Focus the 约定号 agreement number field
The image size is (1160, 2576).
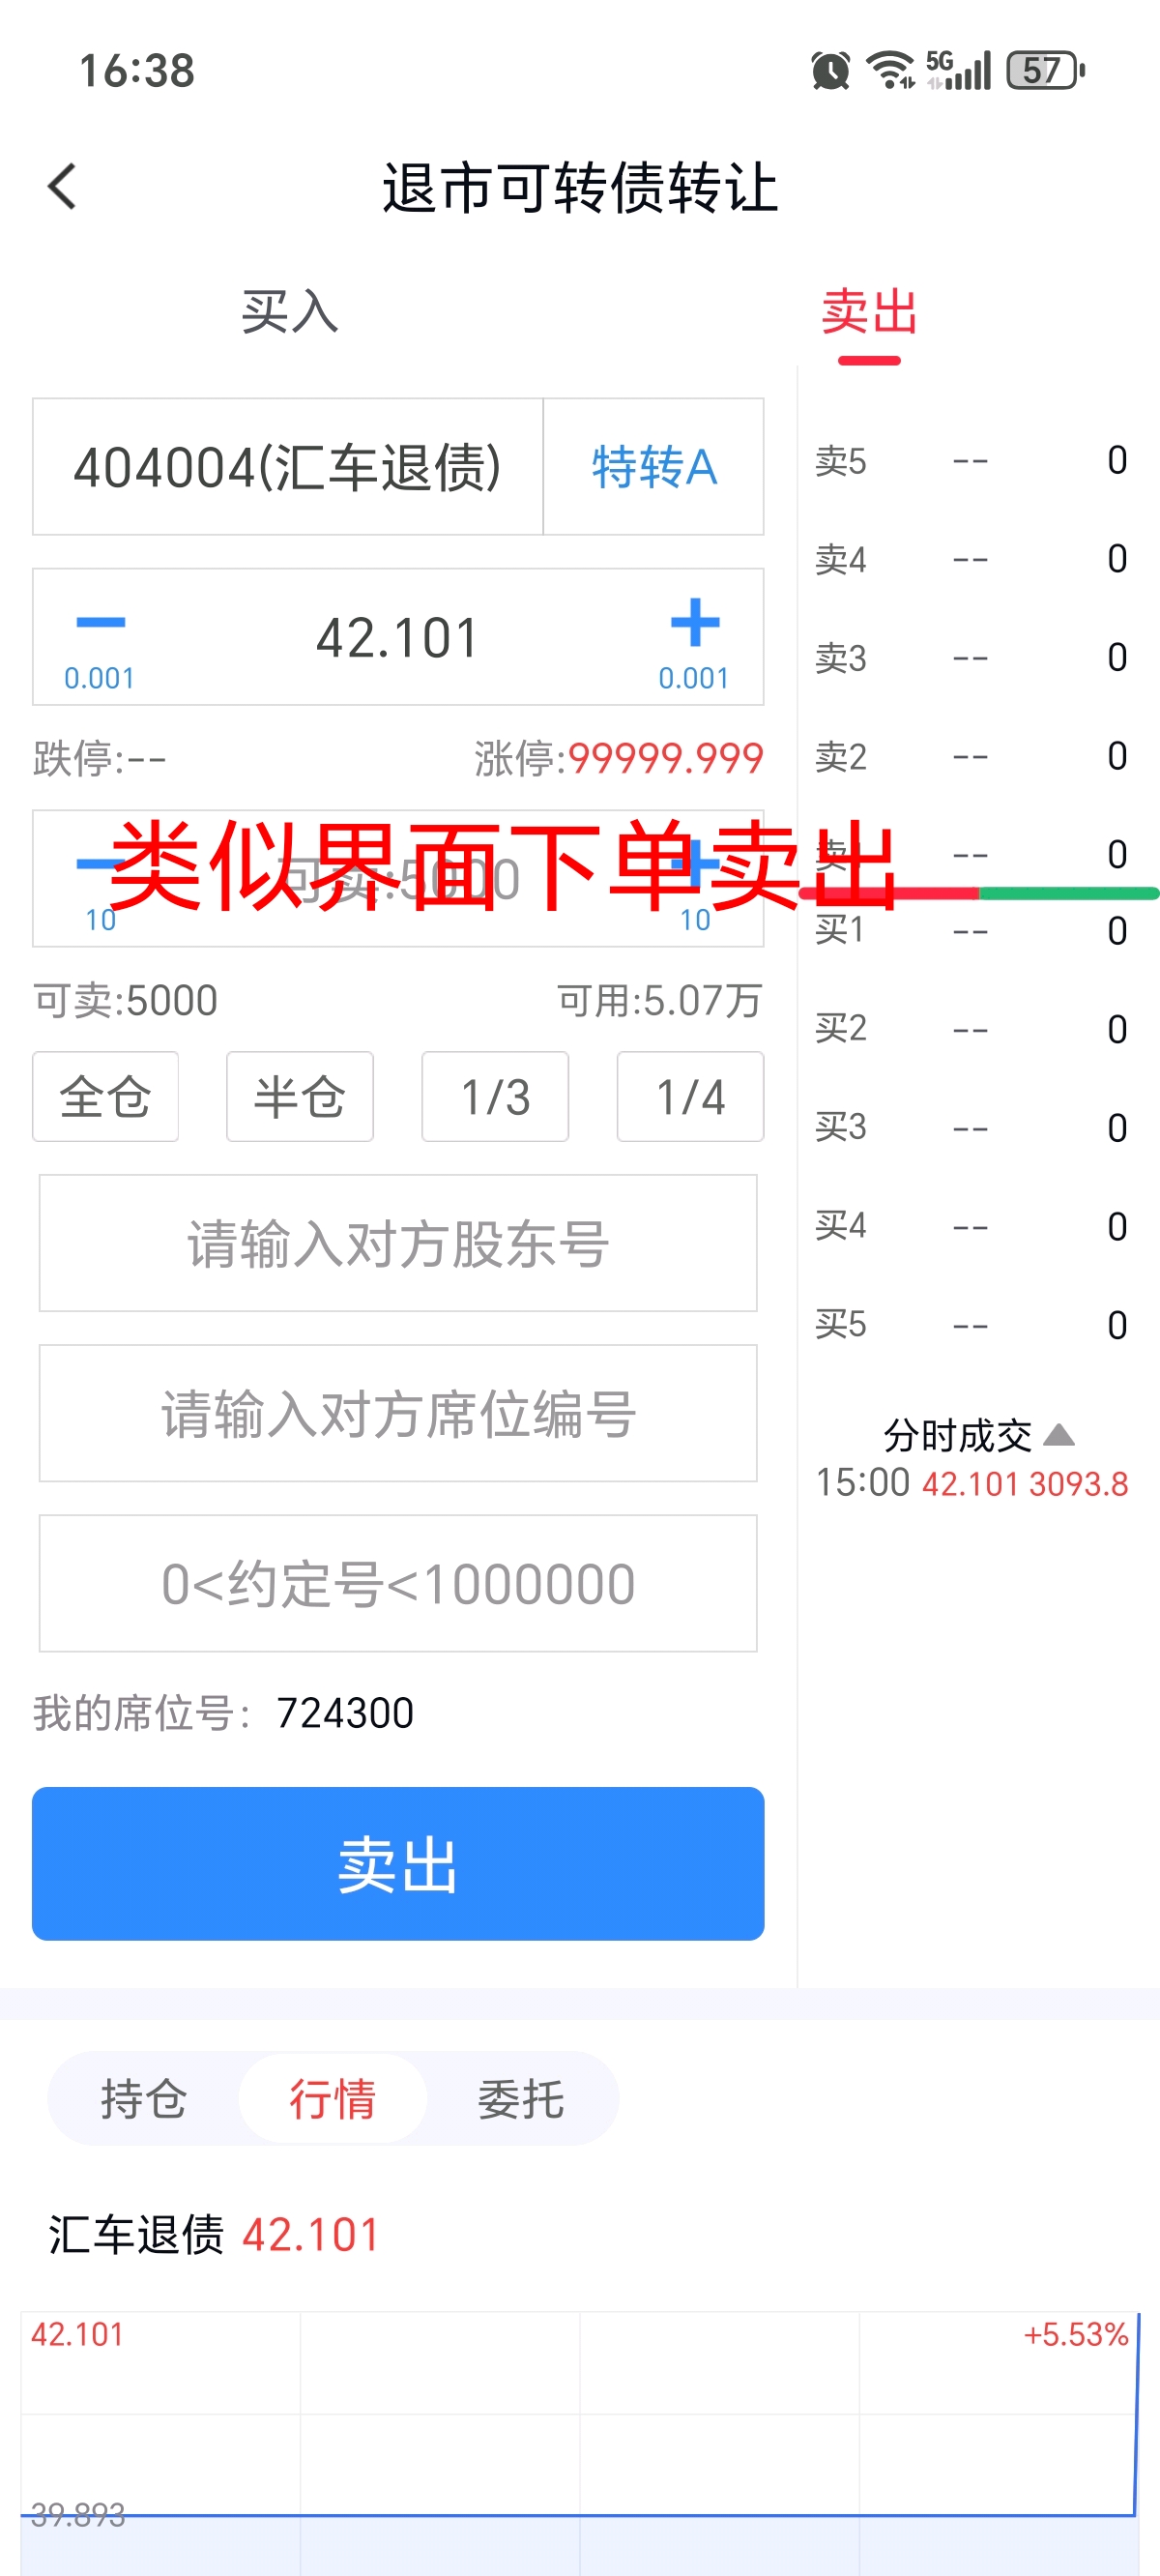(x=398, y=1583)
